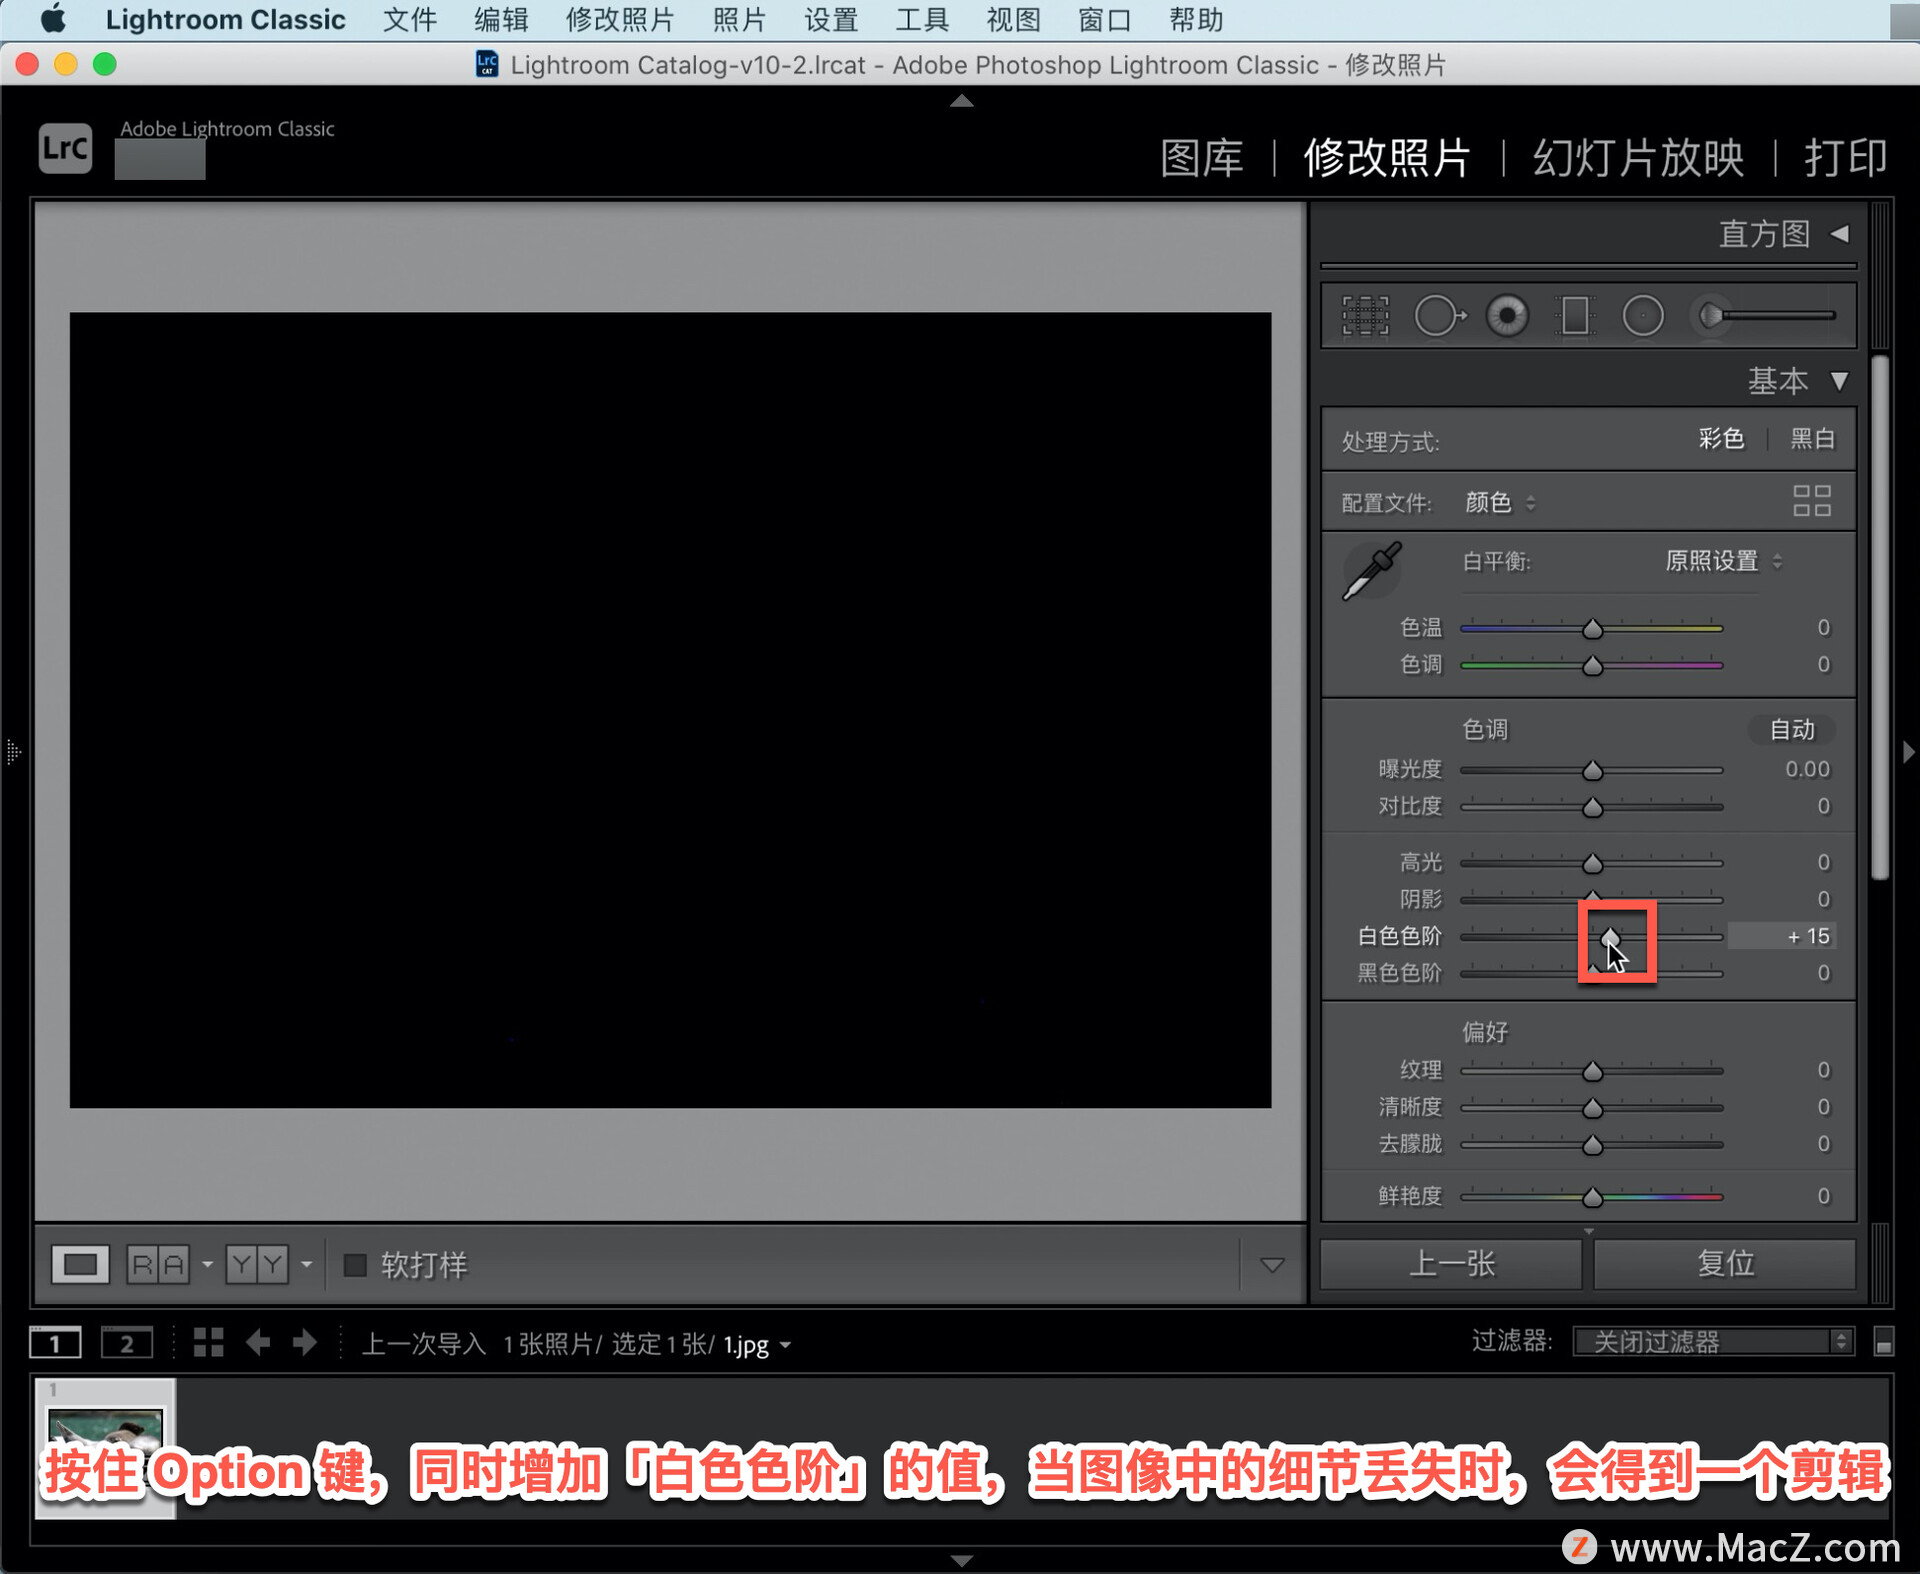Select the Red Eye Correction tool
This screenshot has height=1574, width=1920.
click(x=1507, y=316)
